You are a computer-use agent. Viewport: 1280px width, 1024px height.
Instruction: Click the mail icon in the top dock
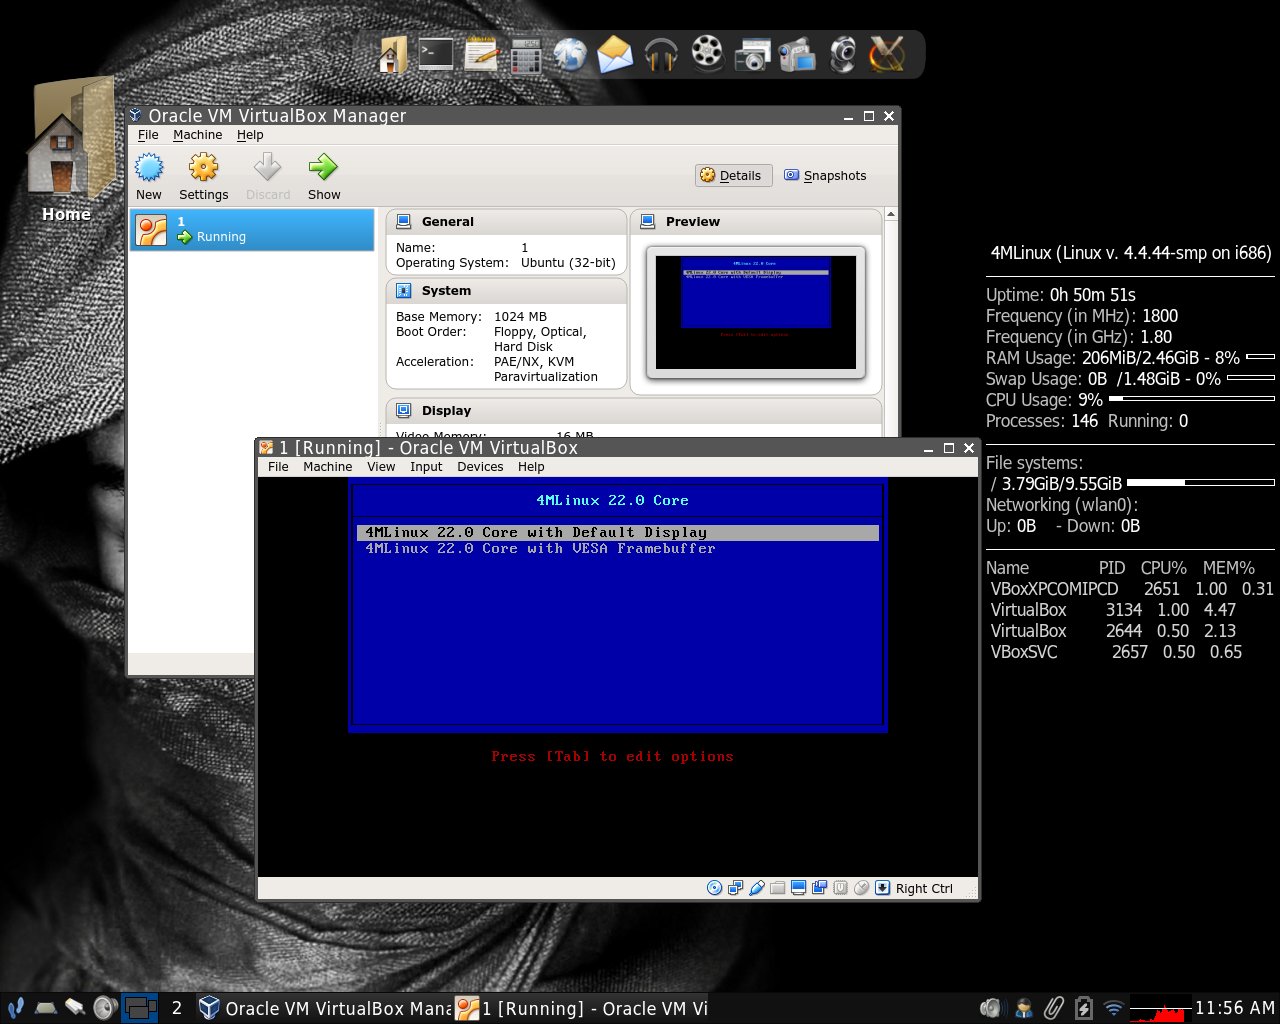(614, 55)
